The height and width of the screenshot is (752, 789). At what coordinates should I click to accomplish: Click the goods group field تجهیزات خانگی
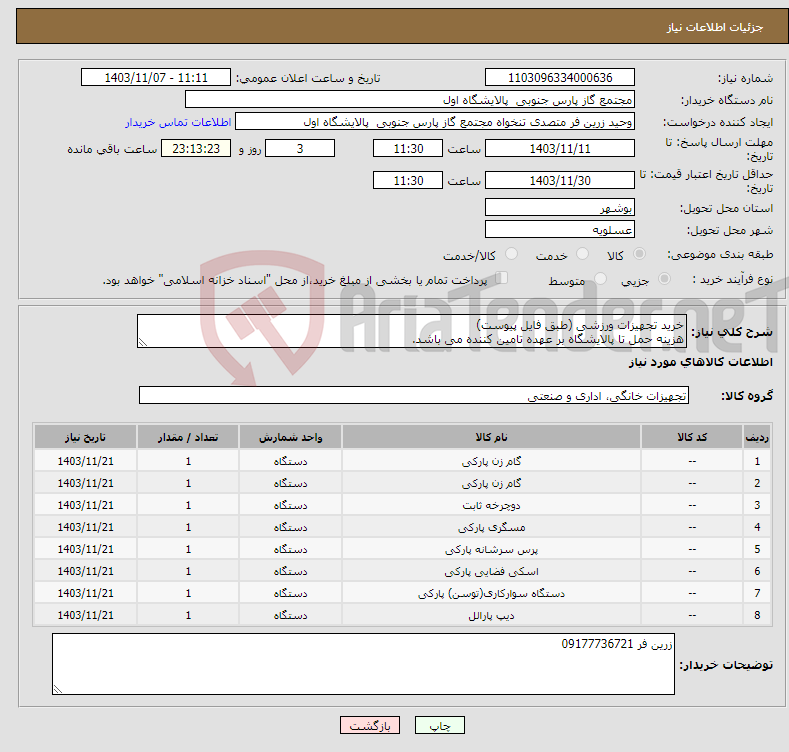pyautogui.click(x=414, y=396)
